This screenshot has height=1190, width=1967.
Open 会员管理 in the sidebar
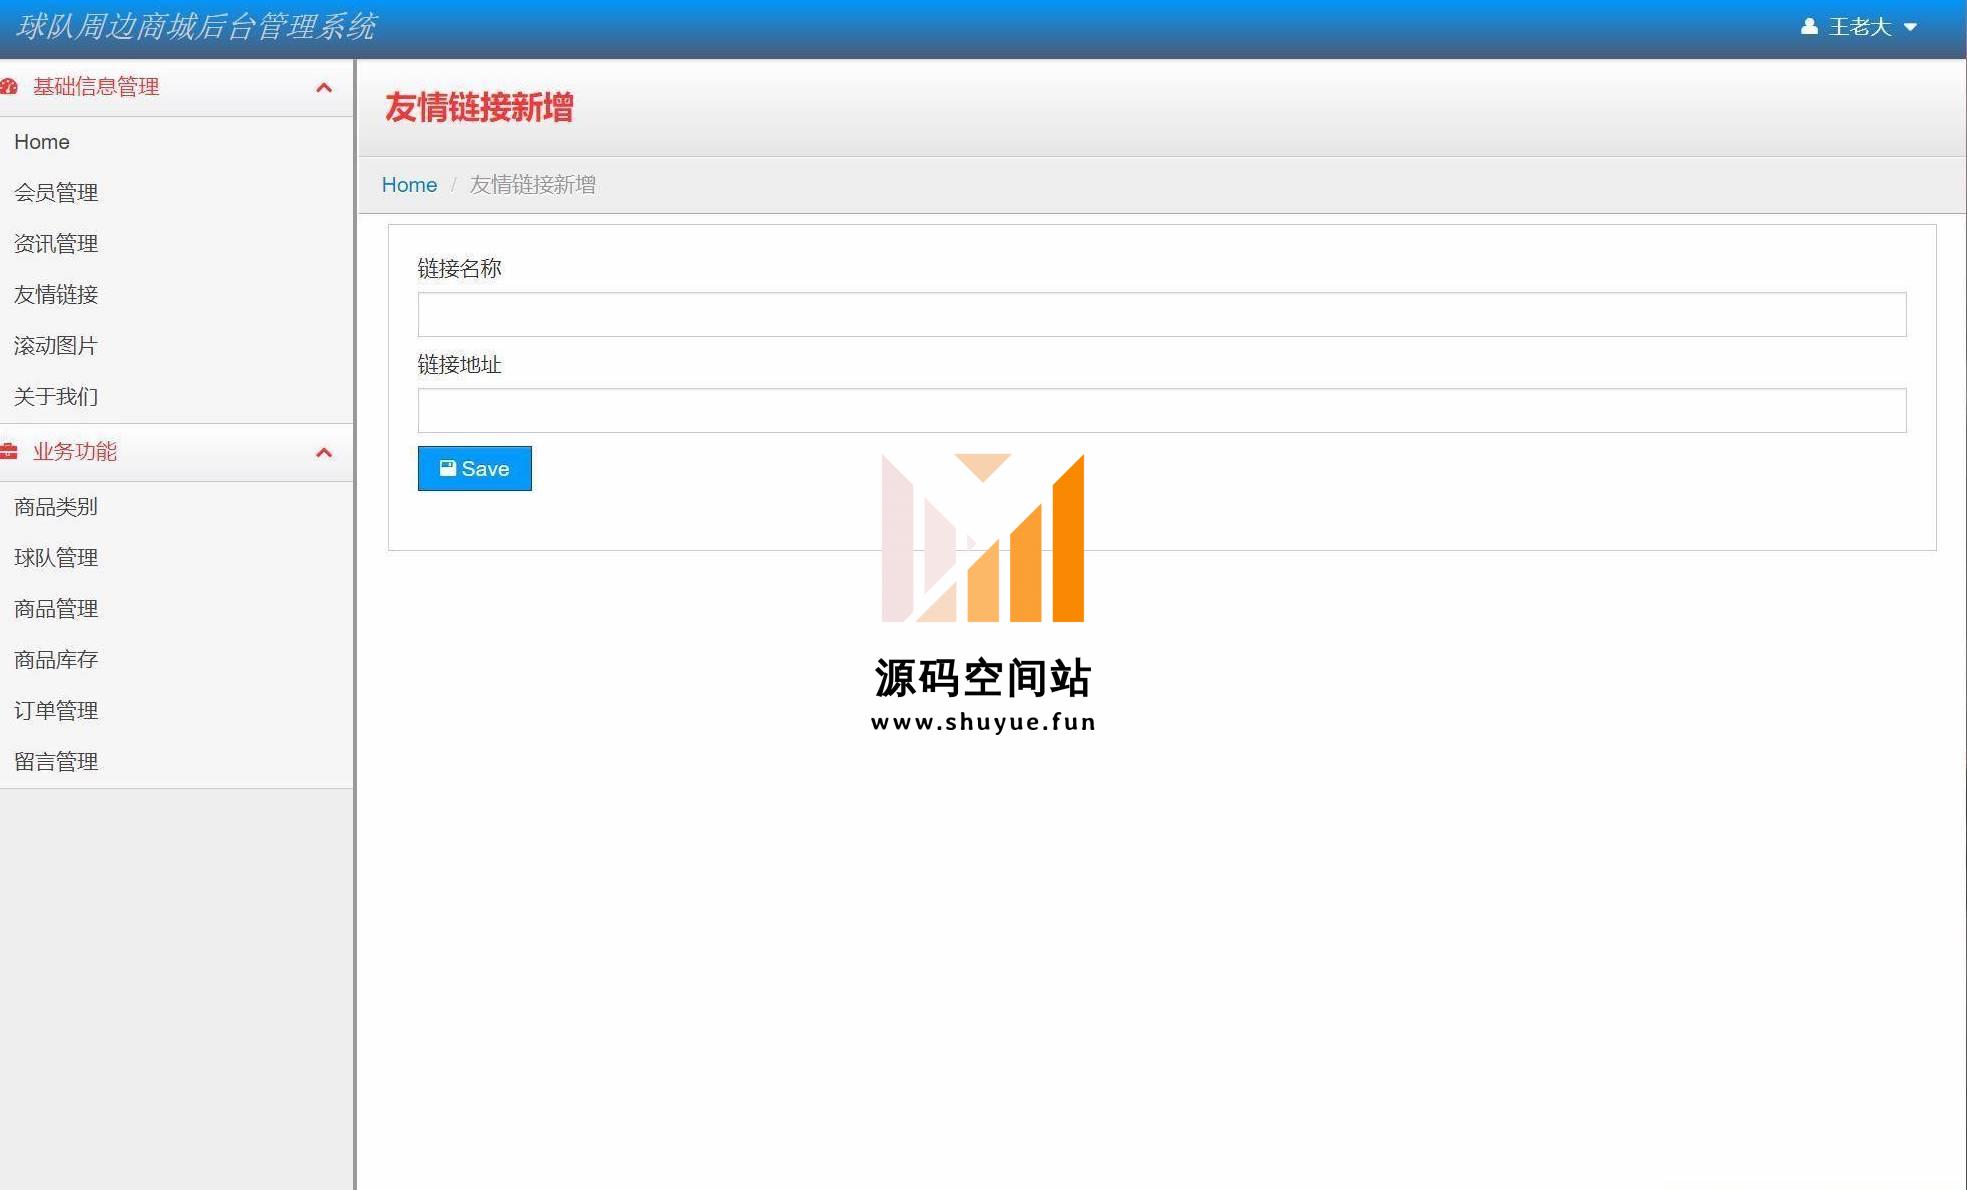coord(56,193)
